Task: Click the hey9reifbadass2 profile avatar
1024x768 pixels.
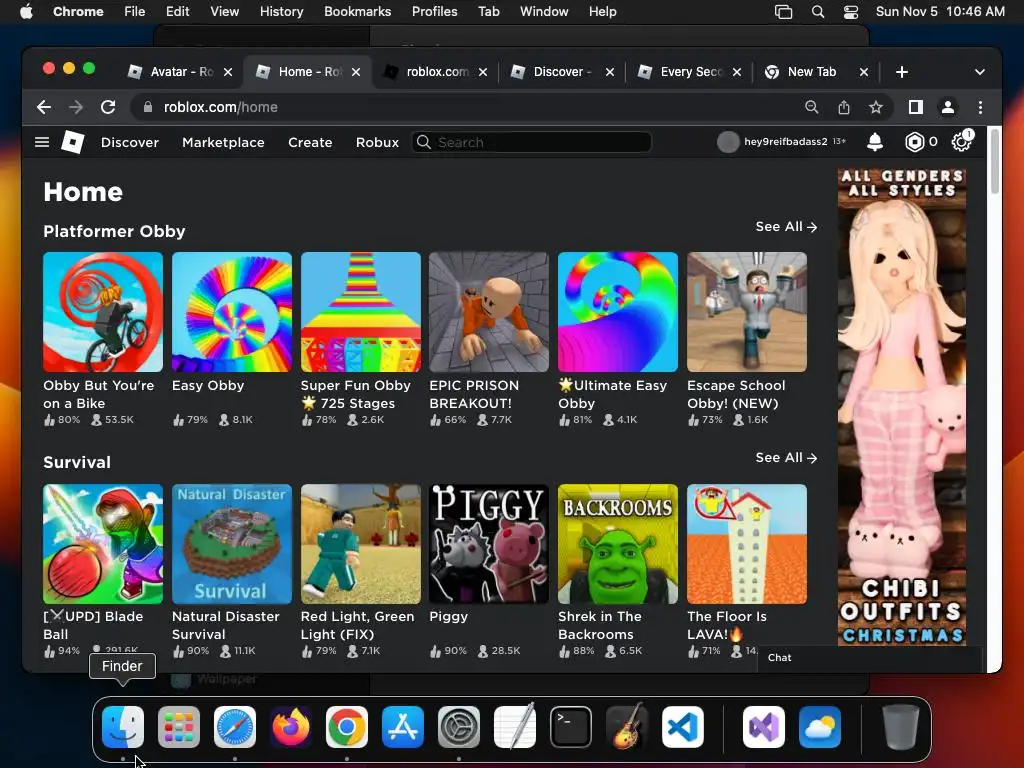Action: (x=728, y=142)
